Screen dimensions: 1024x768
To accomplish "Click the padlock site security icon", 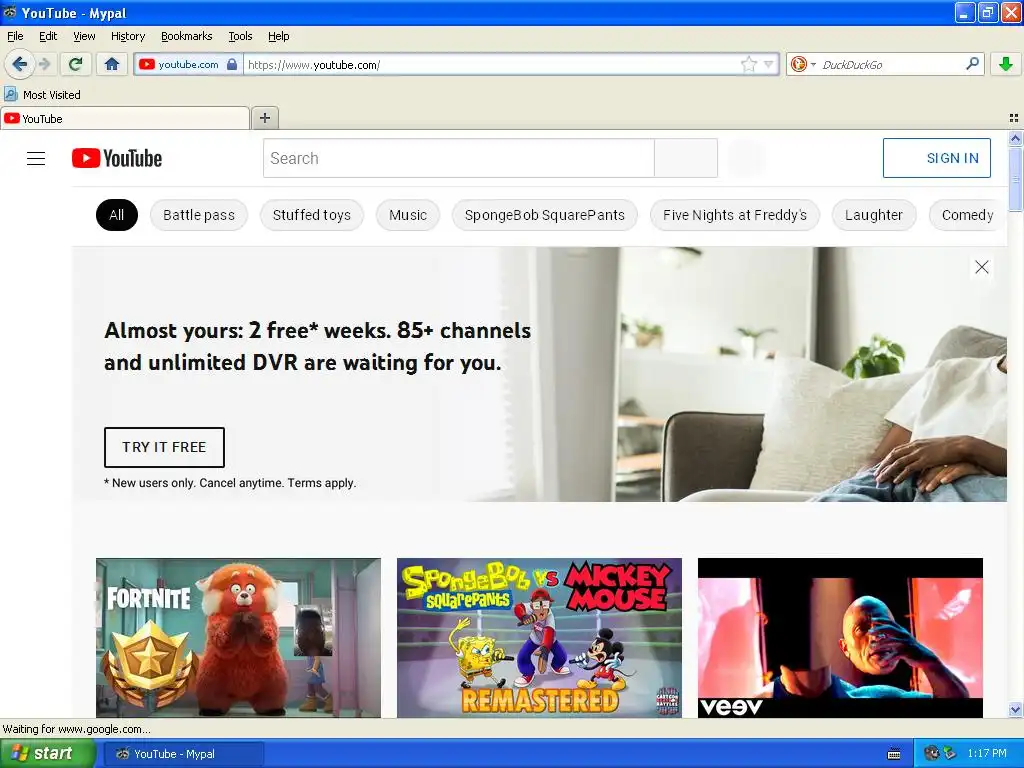I will [232, 64].
